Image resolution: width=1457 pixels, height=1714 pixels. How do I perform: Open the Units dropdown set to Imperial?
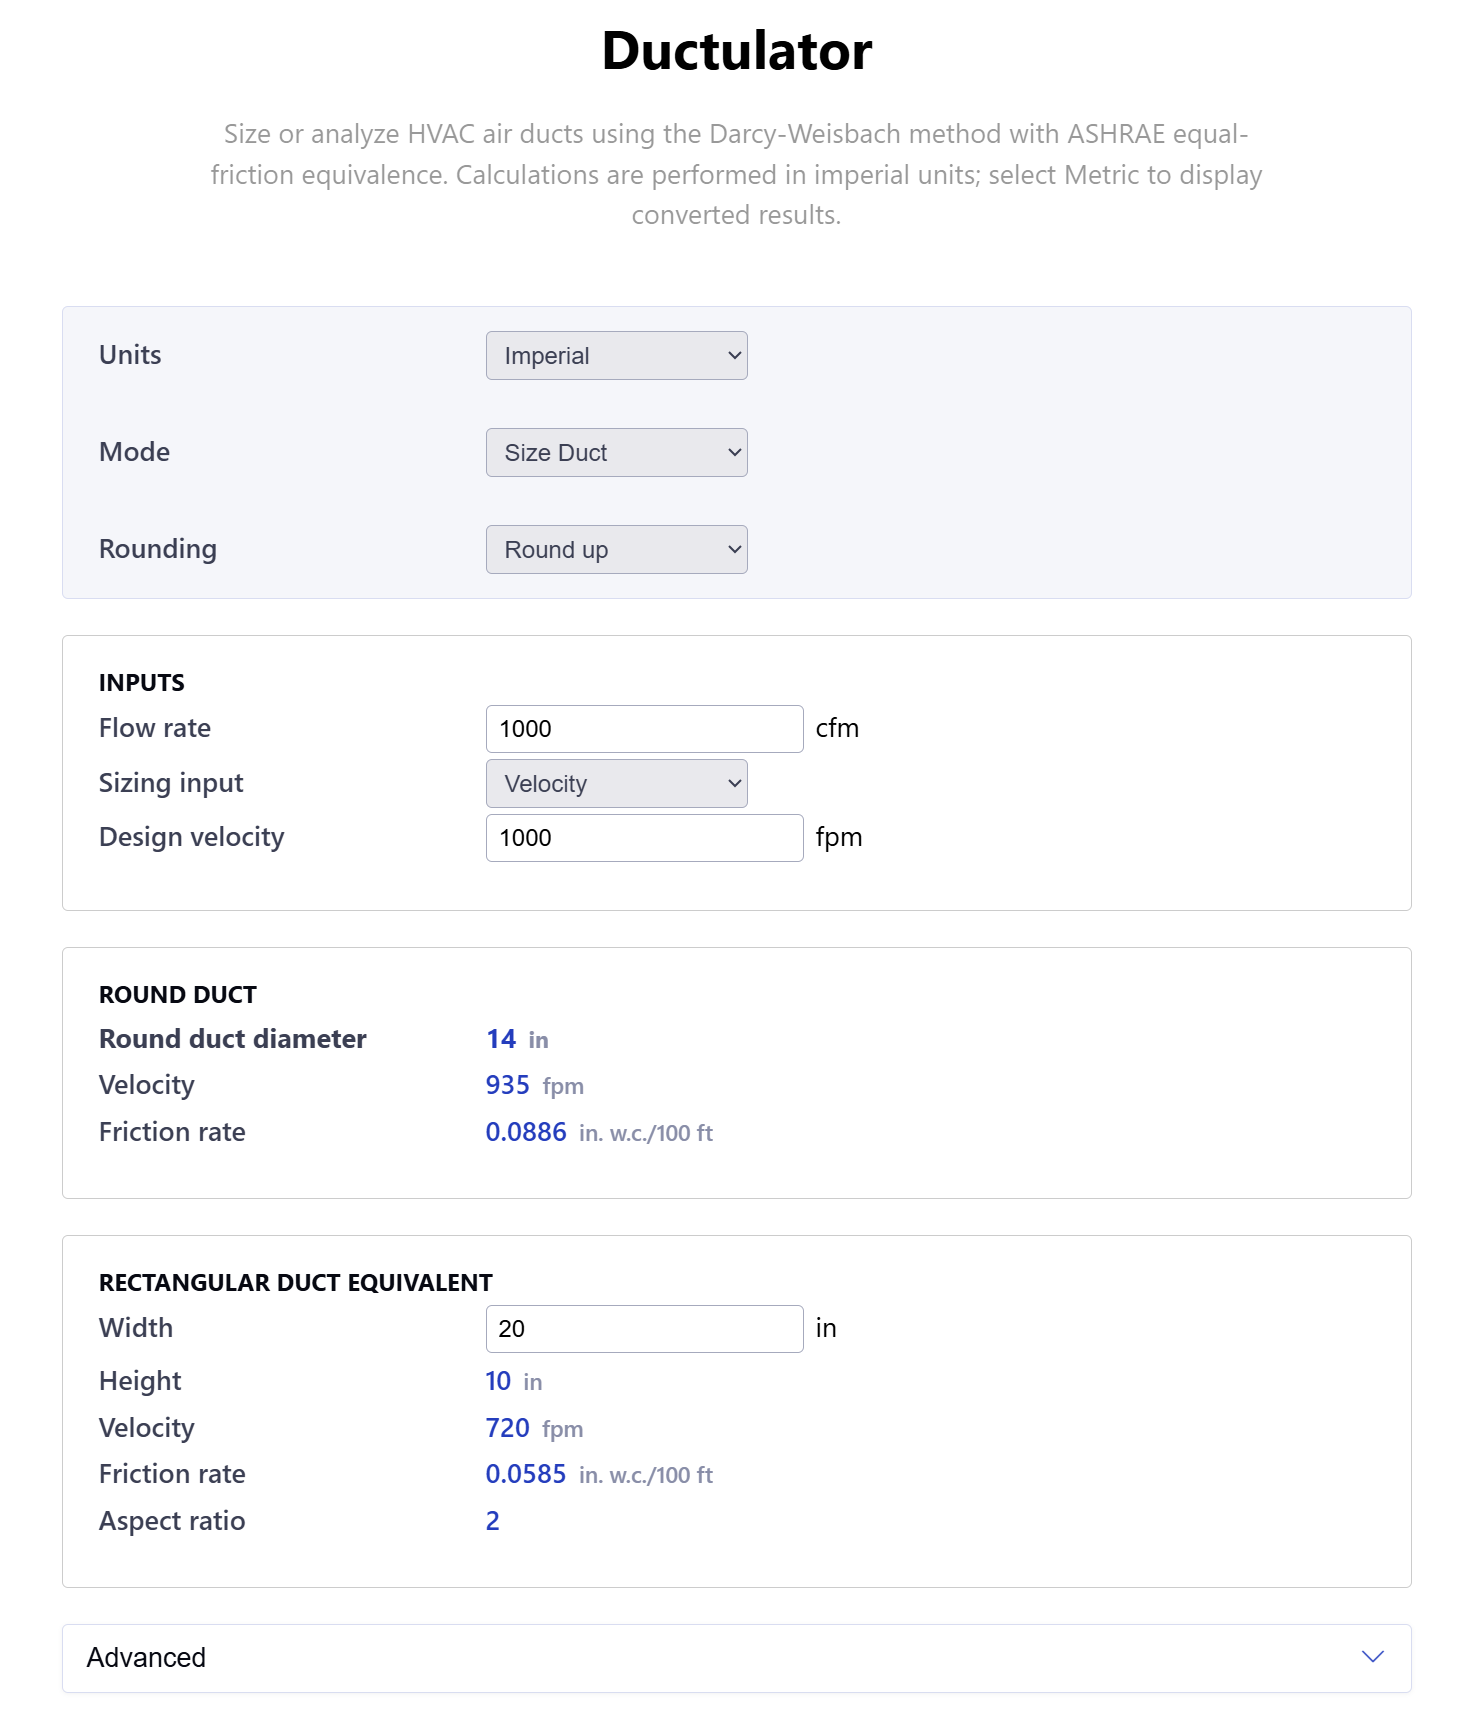pyautogui.click(x=616, y=355)
